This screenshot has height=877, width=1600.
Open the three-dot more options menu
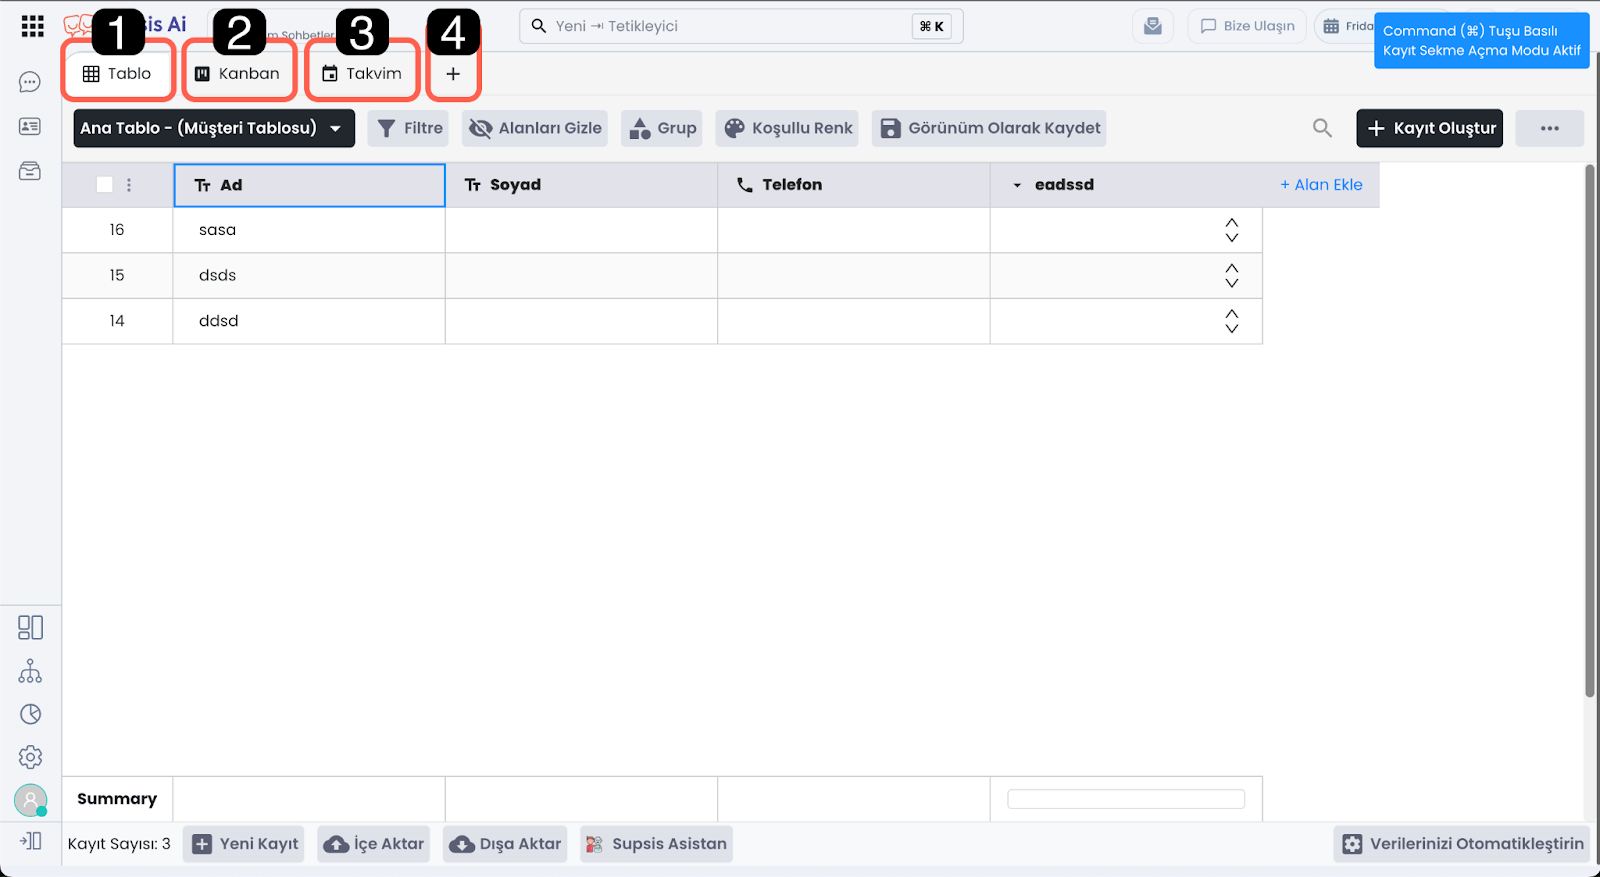click(x=1549, y=128)
